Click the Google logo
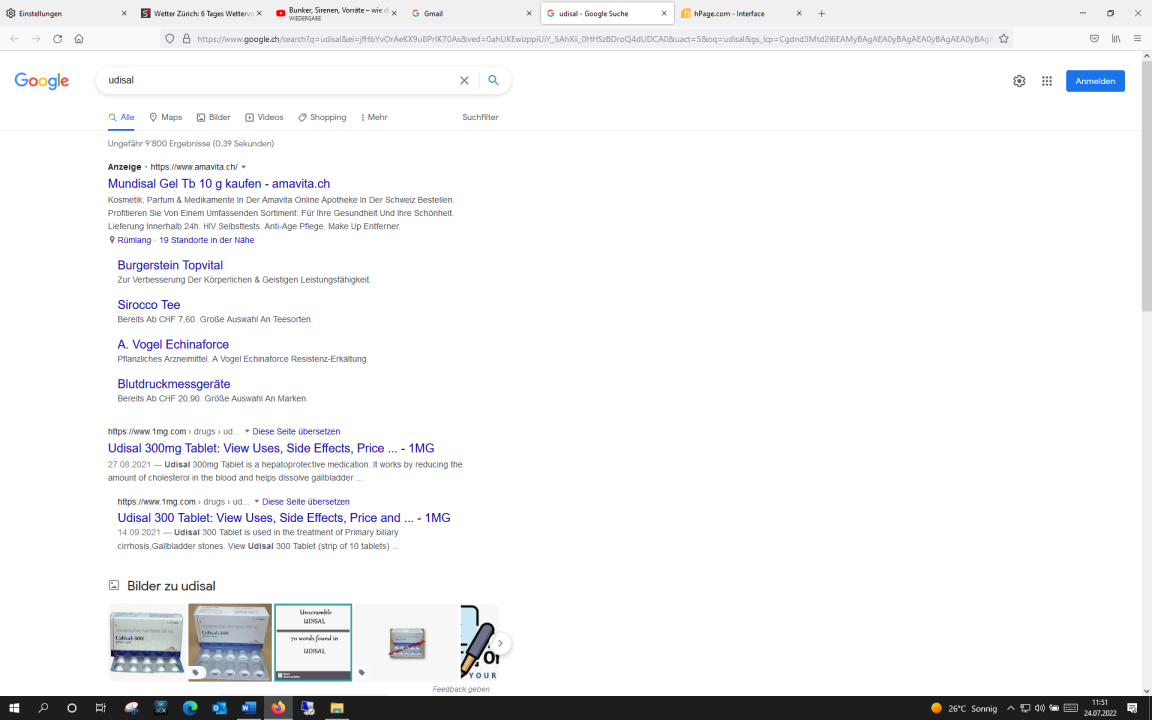This screenshot has height=720, width=1152. pos(42,81)
